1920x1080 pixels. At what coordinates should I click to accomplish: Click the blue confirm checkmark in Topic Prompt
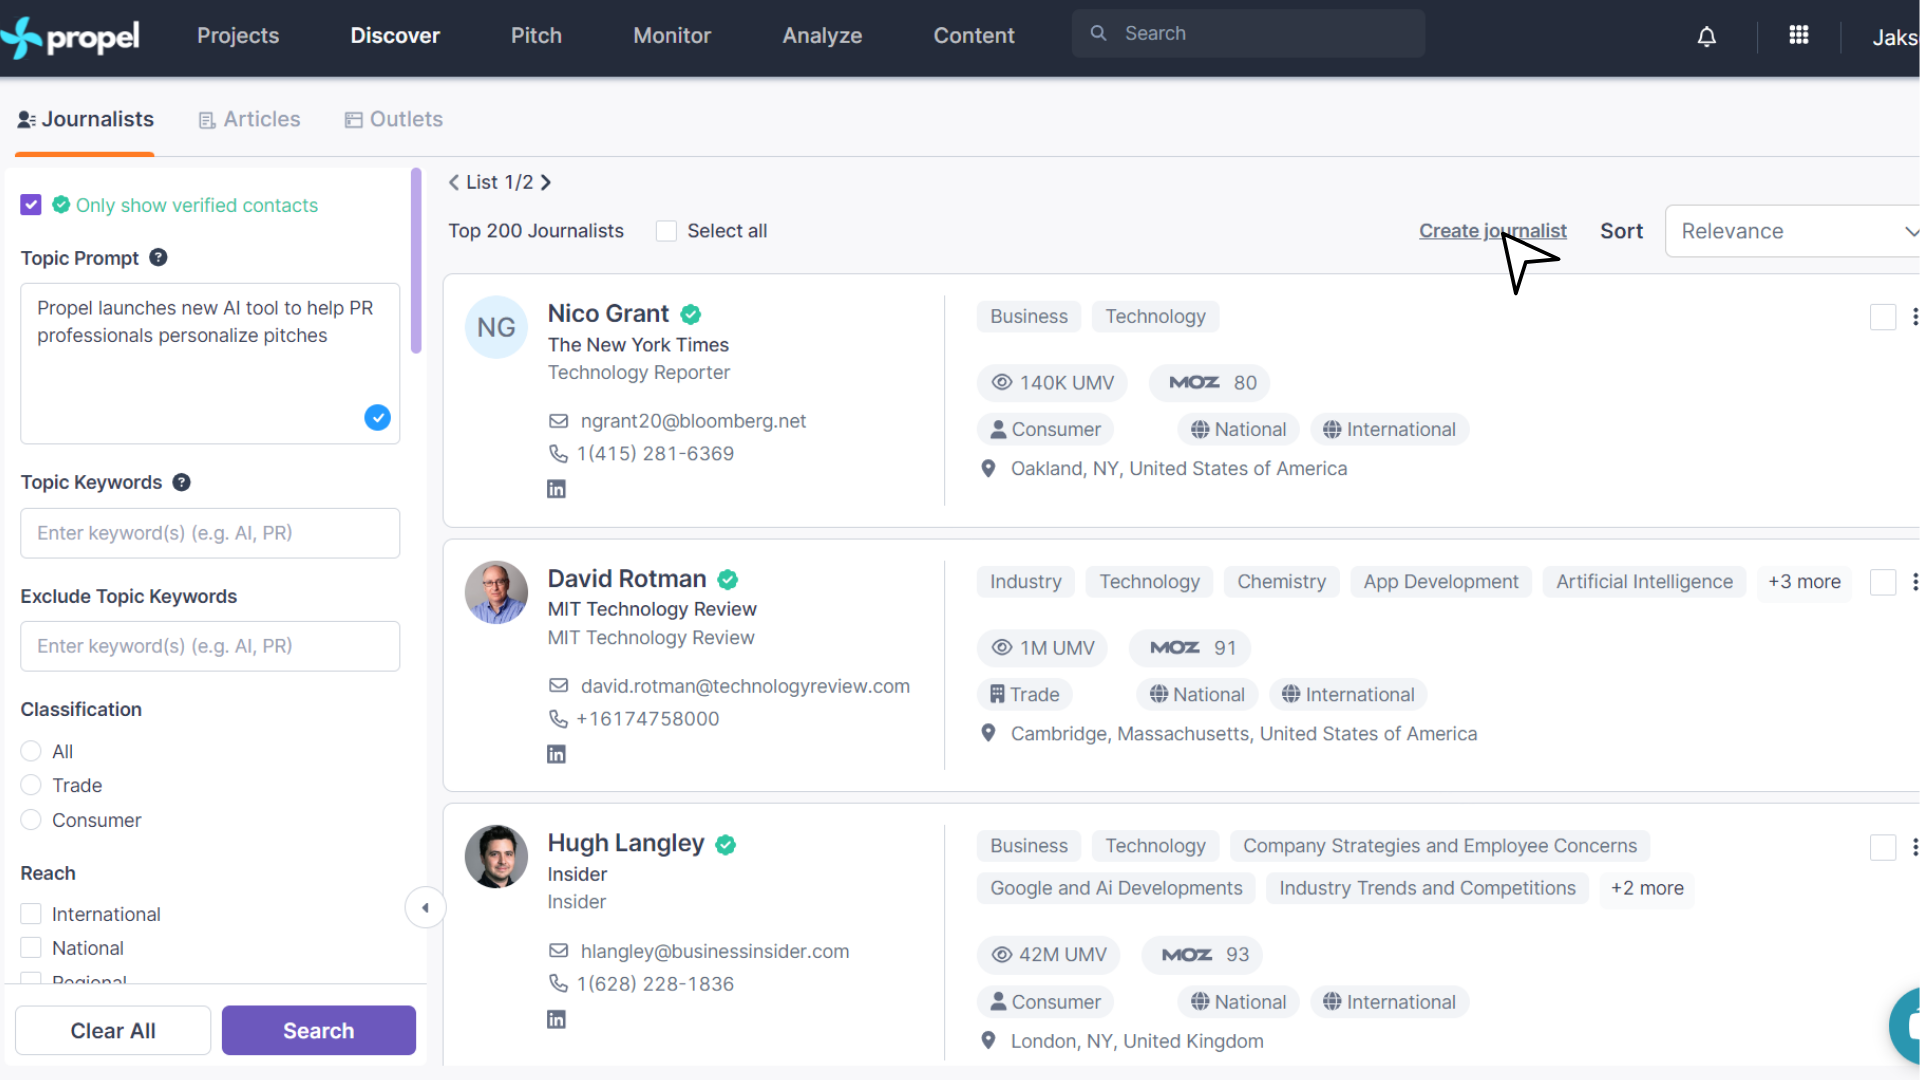point(377,417)
